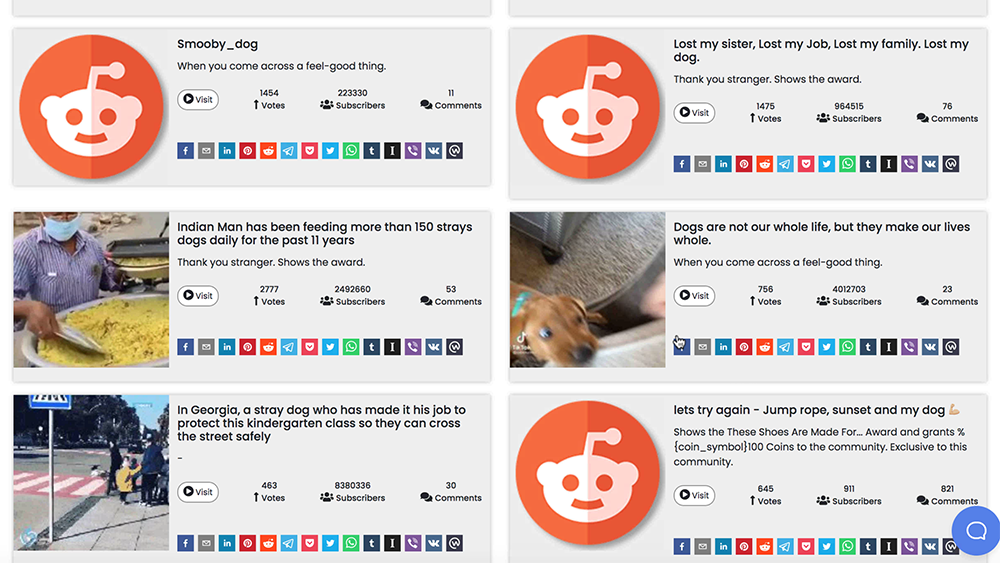Open the puppy video thumbnail
The height and width of the screenshot is (563, 1000).
click(x=587, y=289)
